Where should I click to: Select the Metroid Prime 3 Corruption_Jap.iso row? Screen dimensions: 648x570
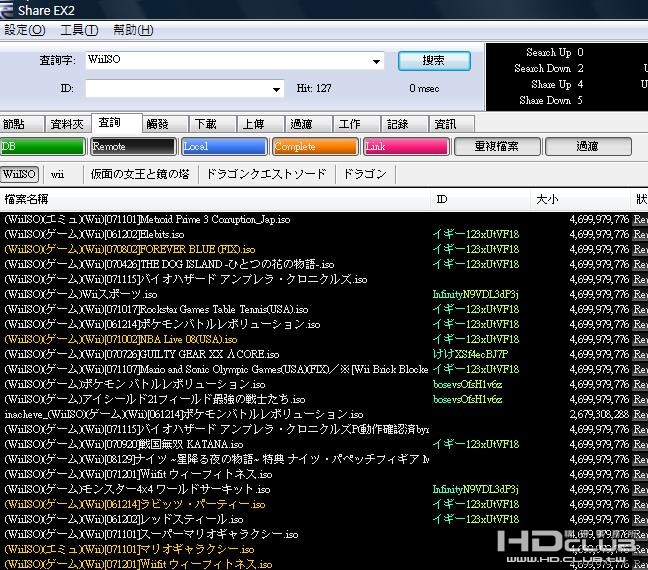pyautogui.click(x=324, y=219)
